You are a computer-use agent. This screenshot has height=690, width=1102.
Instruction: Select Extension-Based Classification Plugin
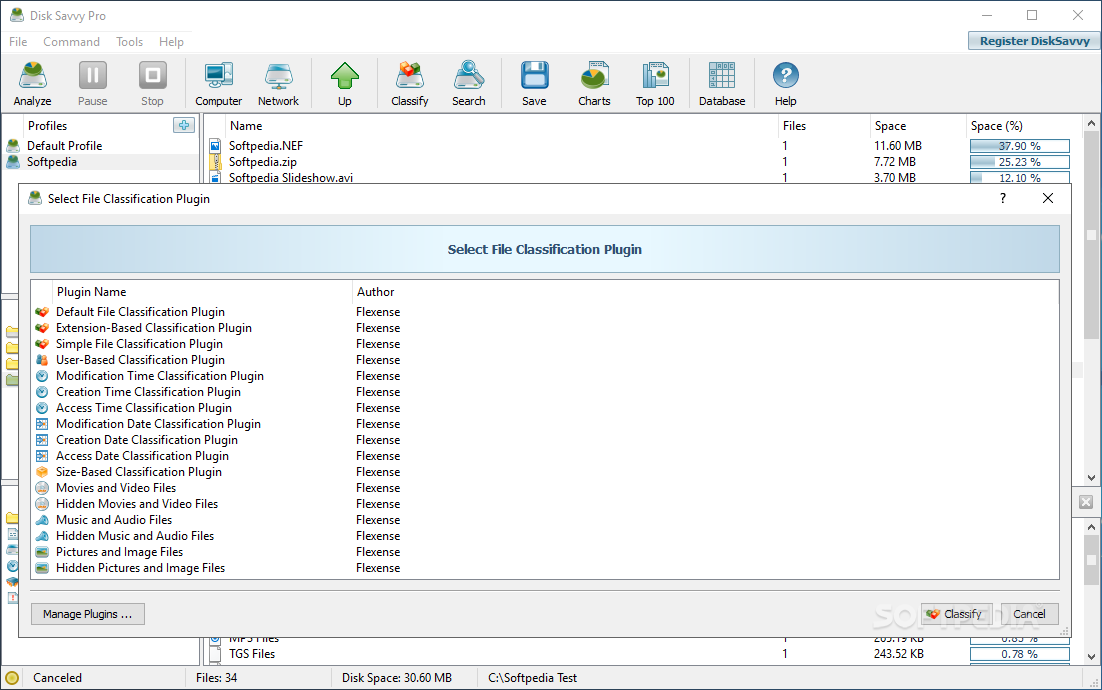coord(154,328)
